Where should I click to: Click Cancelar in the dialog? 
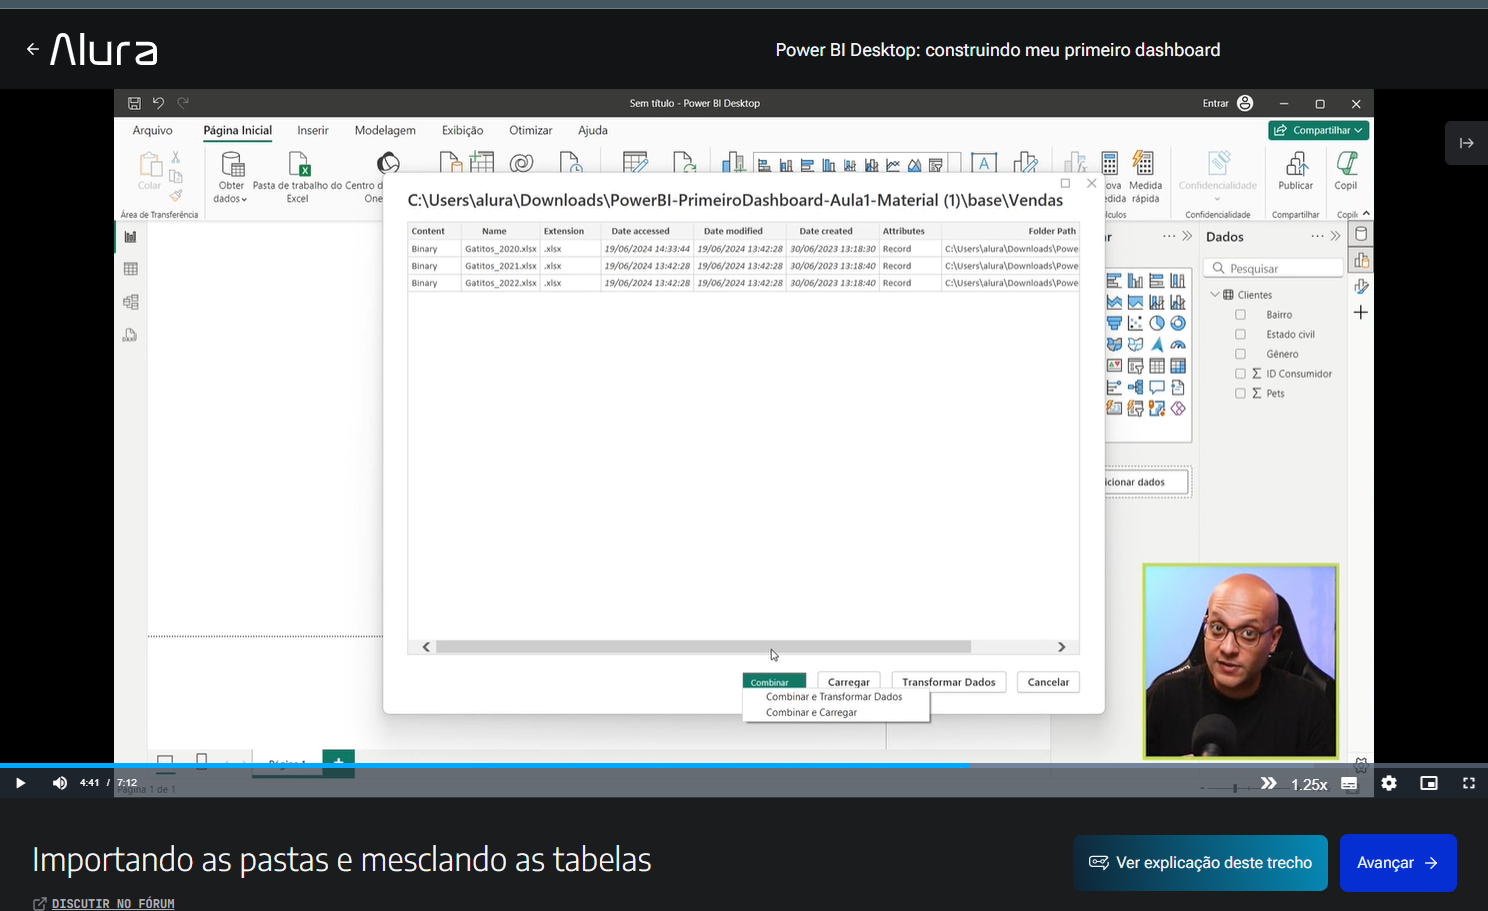tap(1048, 682)
